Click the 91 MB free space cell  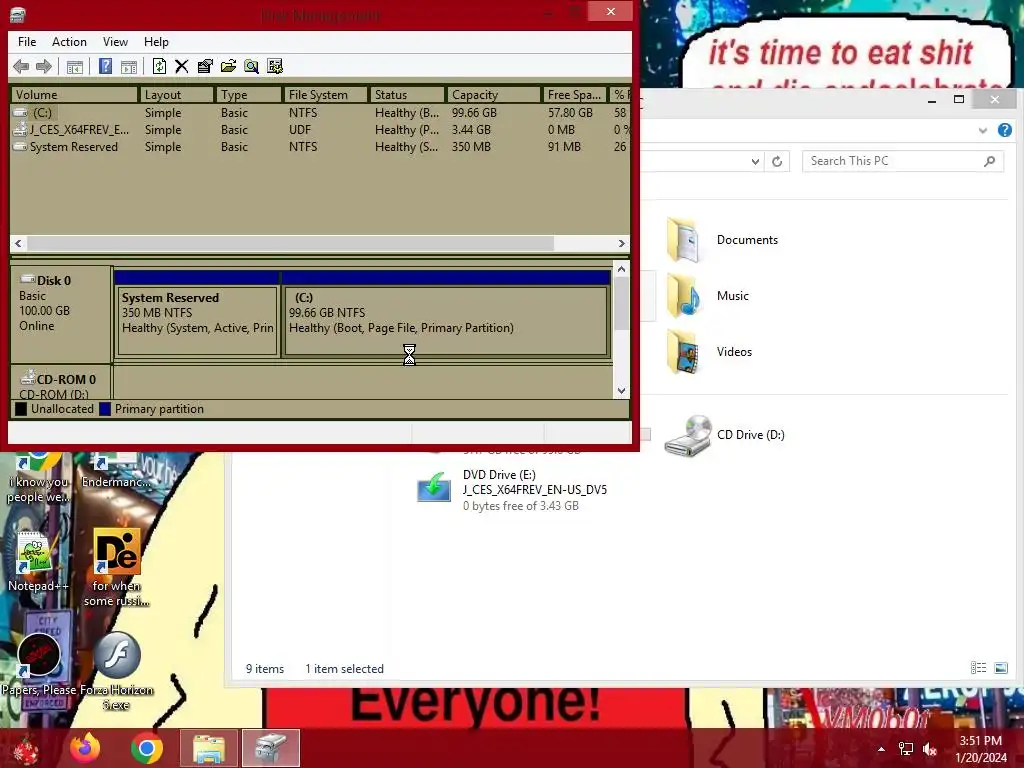(564, 147)
